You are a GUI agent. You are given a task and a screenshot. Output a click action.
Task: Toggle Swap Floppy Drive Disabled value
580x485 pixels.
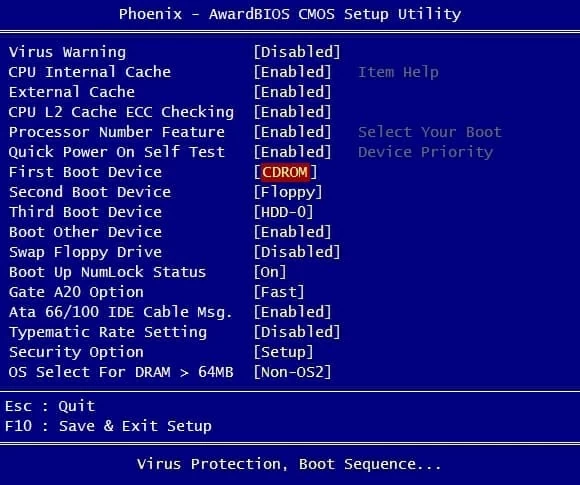[297, 252]
